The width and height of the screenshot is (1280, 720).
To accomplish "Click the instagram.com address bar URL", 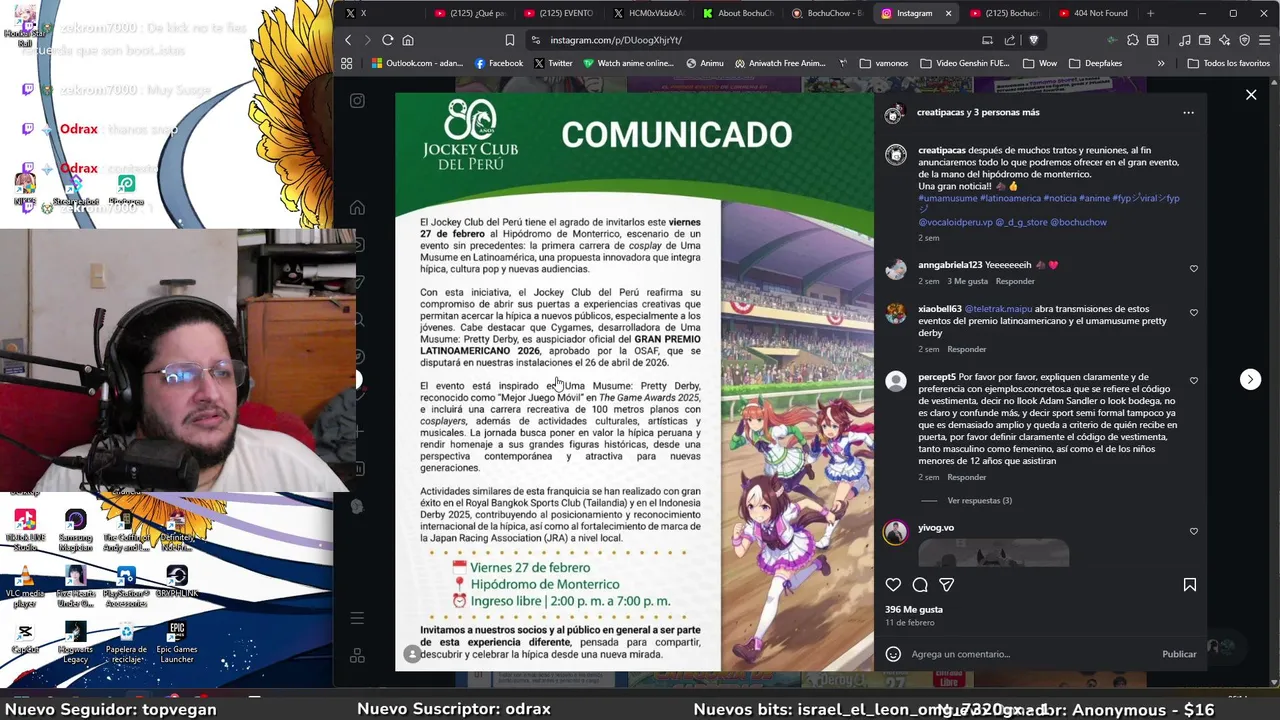I will (x=616, y=40).
